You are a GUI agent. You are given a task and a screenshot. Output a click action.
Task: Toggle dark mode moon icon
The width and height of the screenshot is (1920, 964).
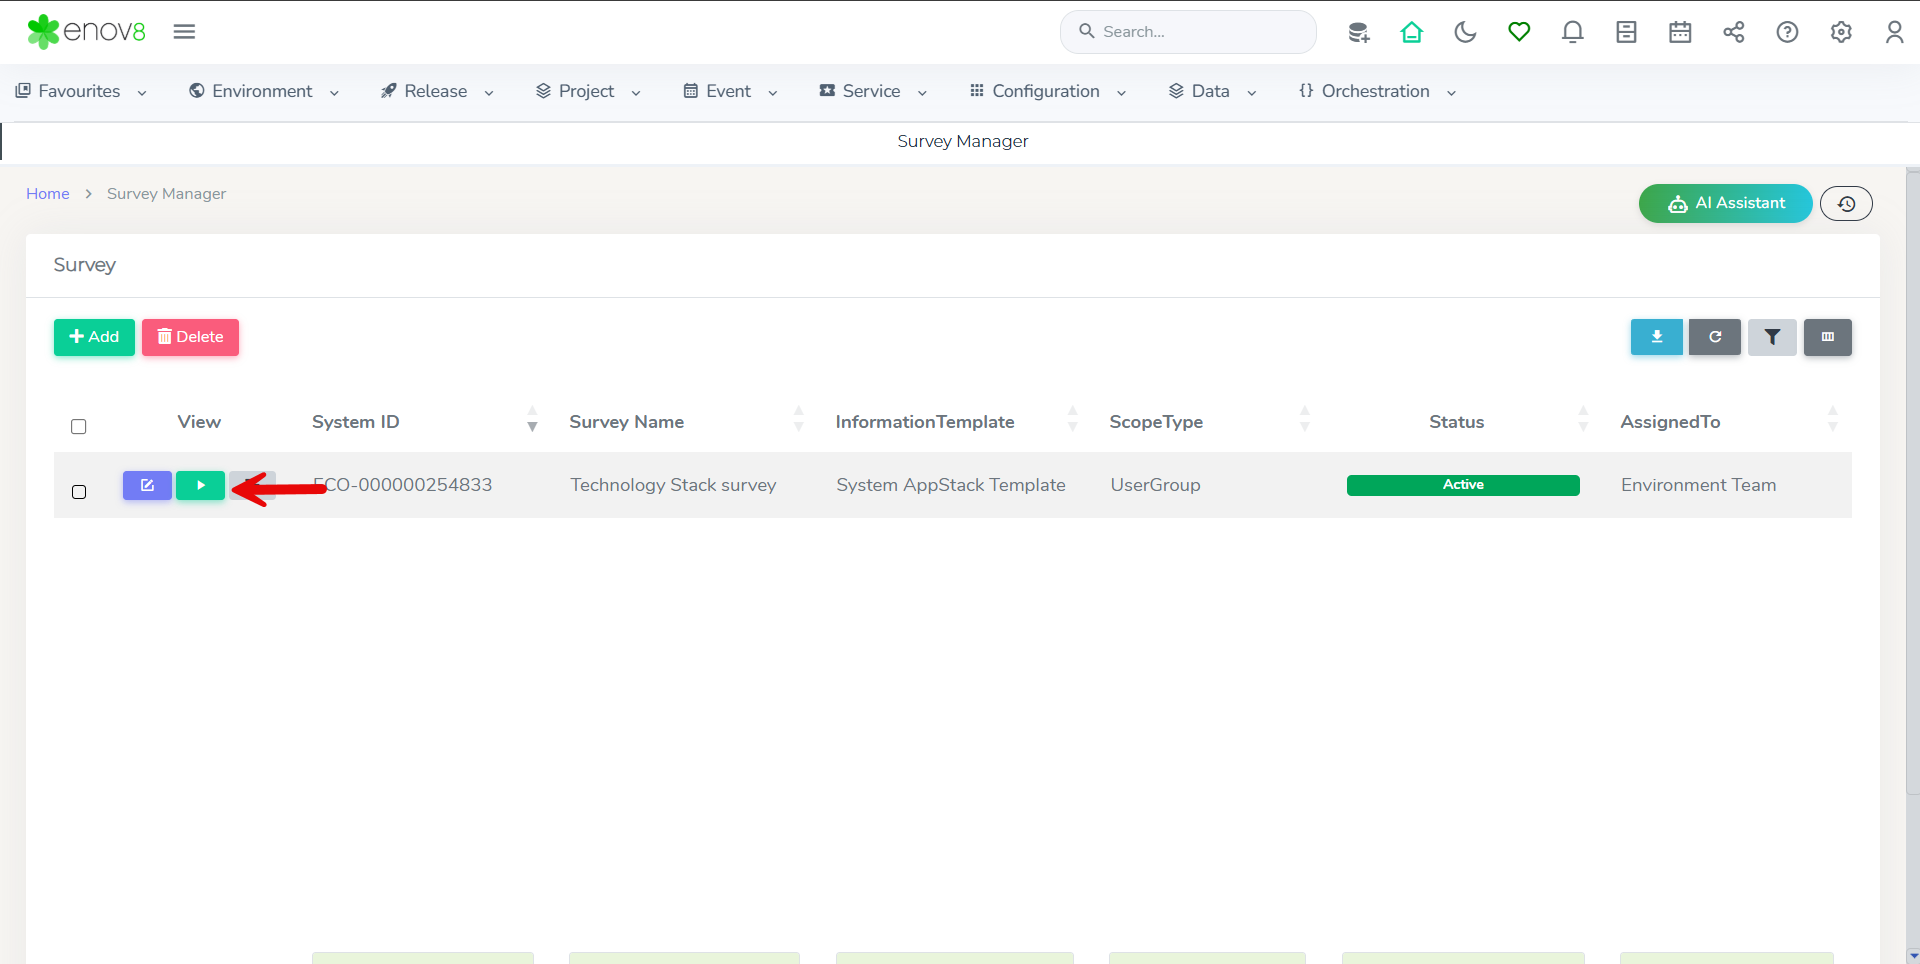click(x=1465, y=32)
